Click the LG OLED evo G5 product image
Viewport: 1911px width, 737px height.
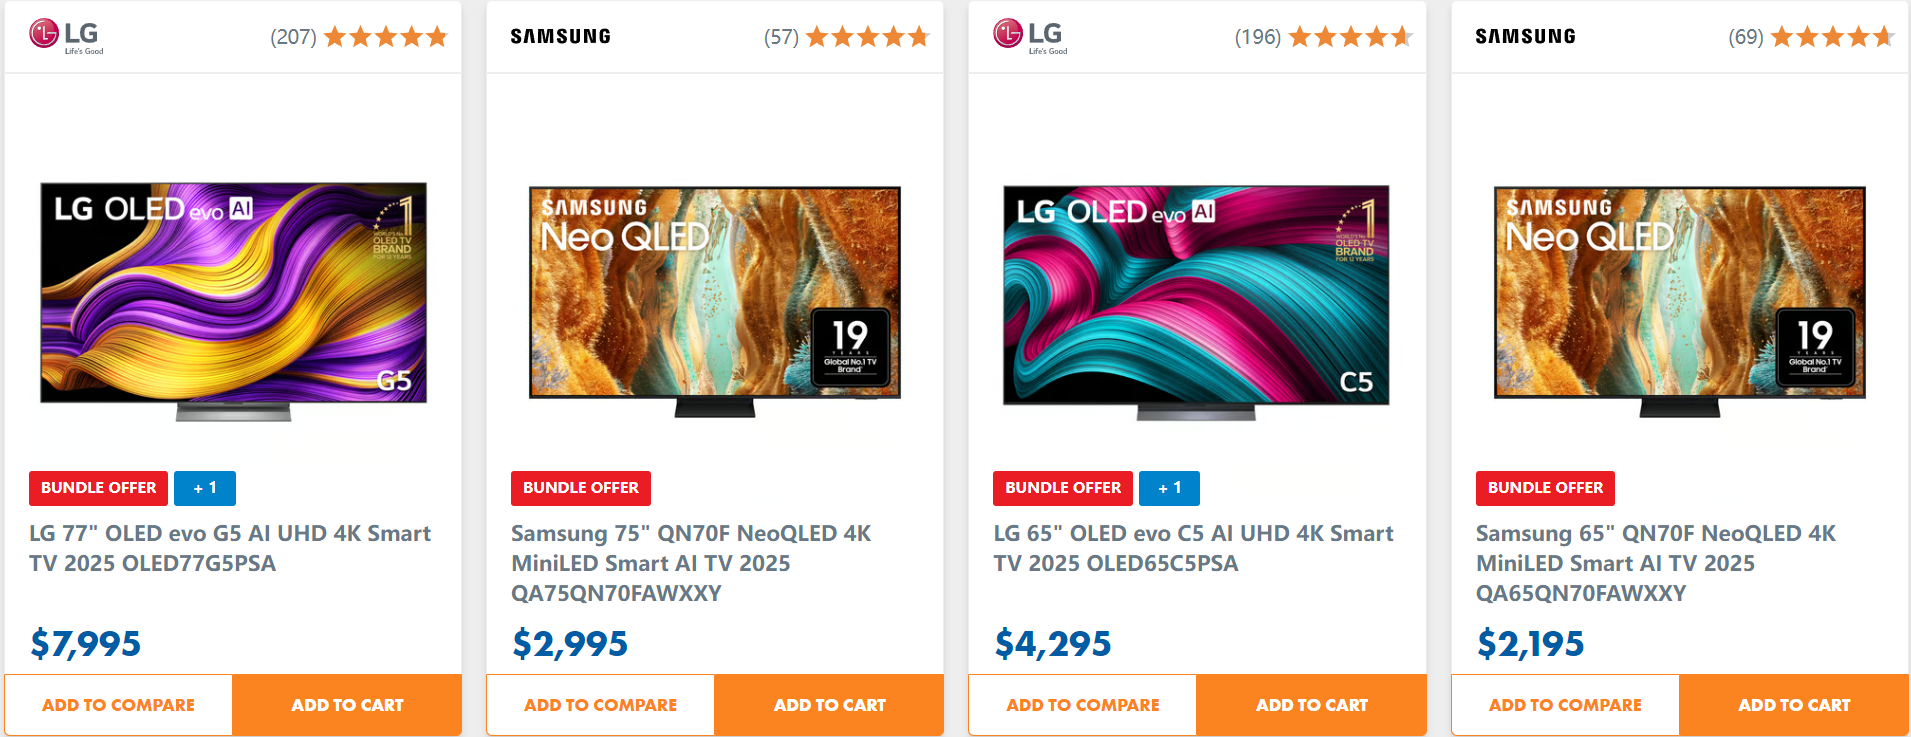[233, 297]
